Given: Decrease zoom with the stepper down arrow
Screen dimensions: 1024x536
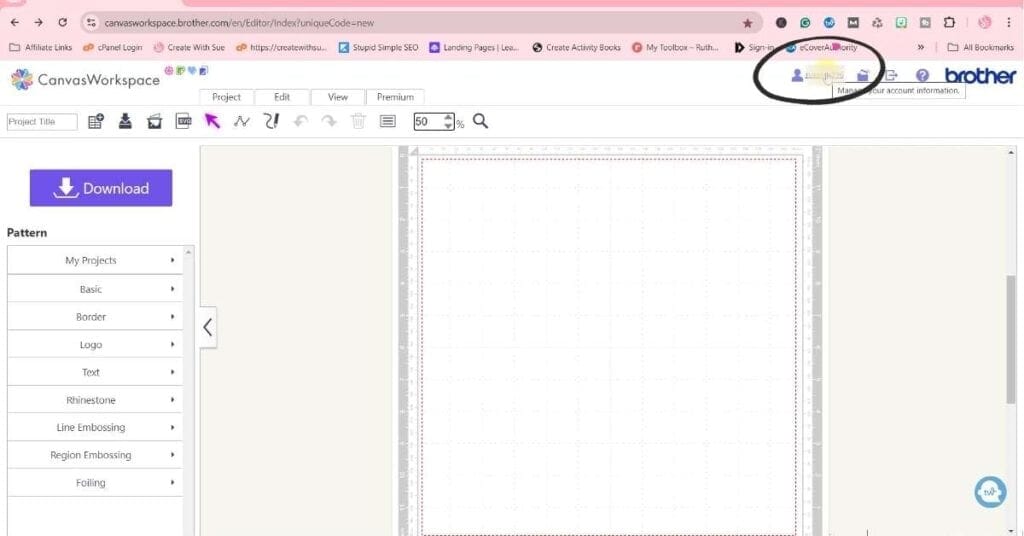Looking at the screenshot, I should [448, 125].
